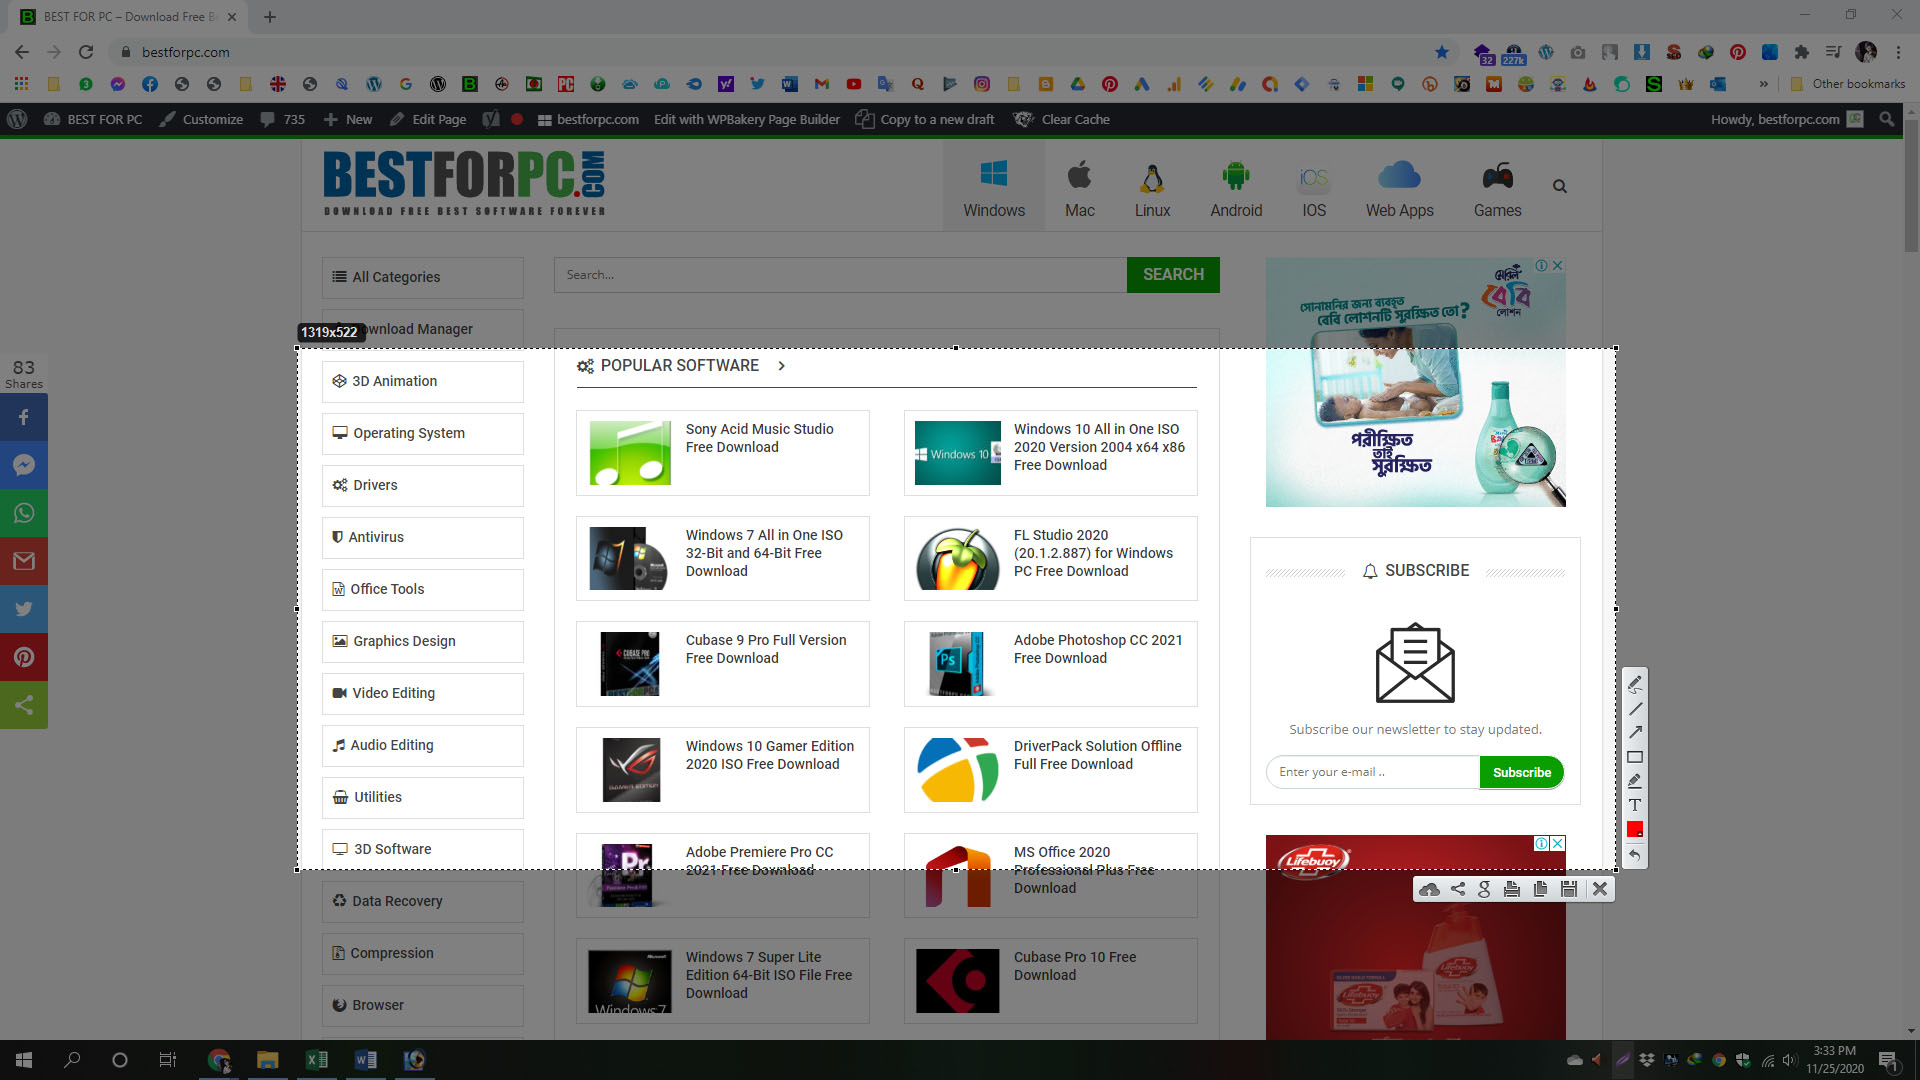Share page on Pinterest sidebar icon
Image resolution: width=1920 pixels, height=1080 pixels.
(24, 657)
